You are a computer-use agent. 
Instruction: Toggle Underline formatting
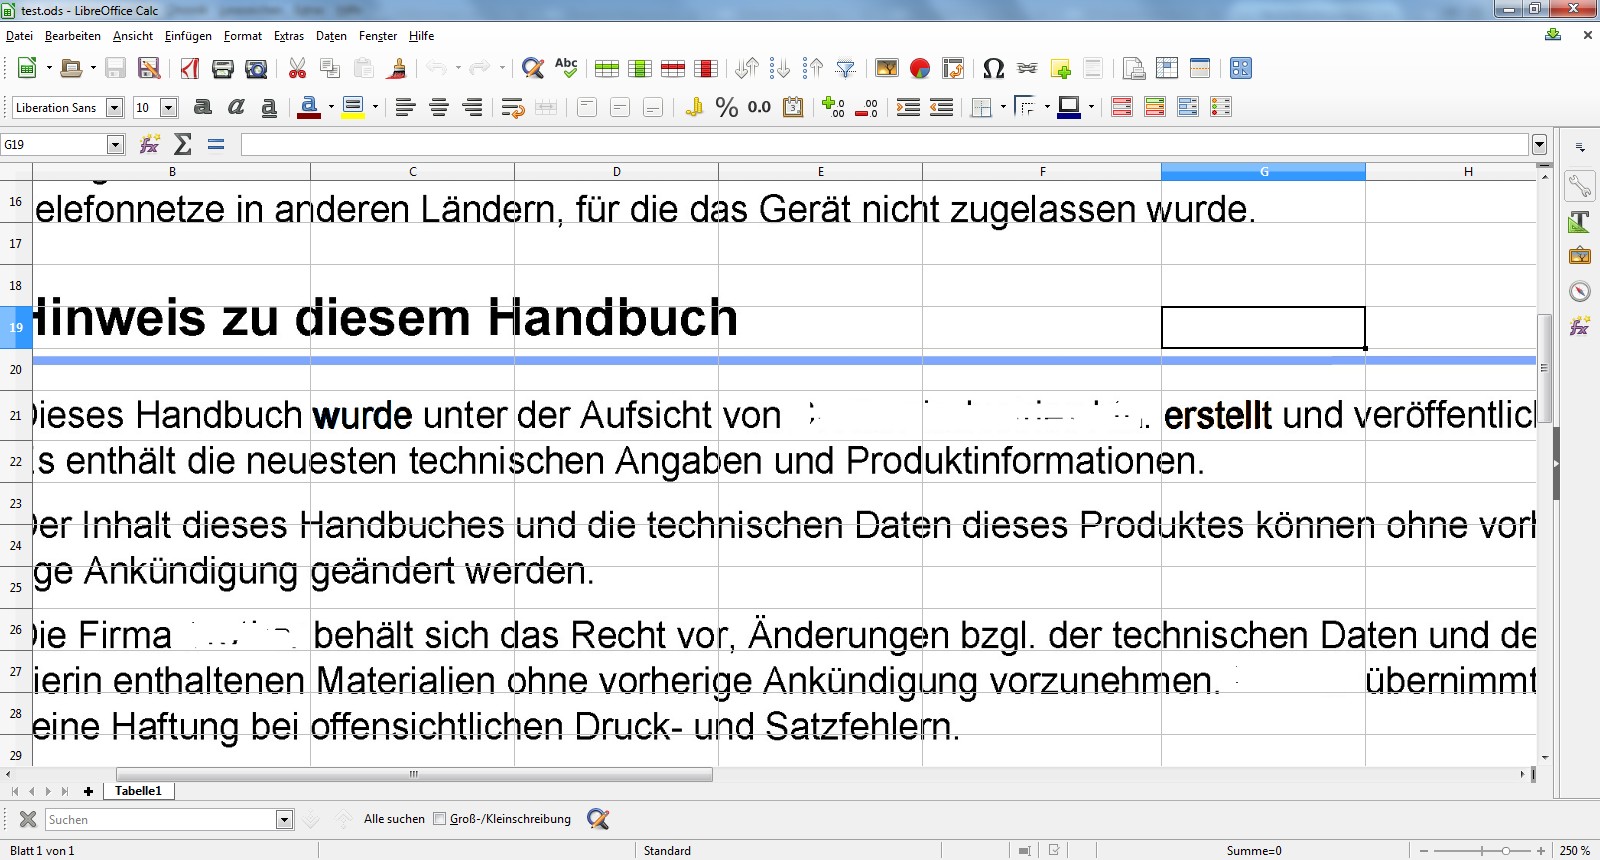click(269, 107)
